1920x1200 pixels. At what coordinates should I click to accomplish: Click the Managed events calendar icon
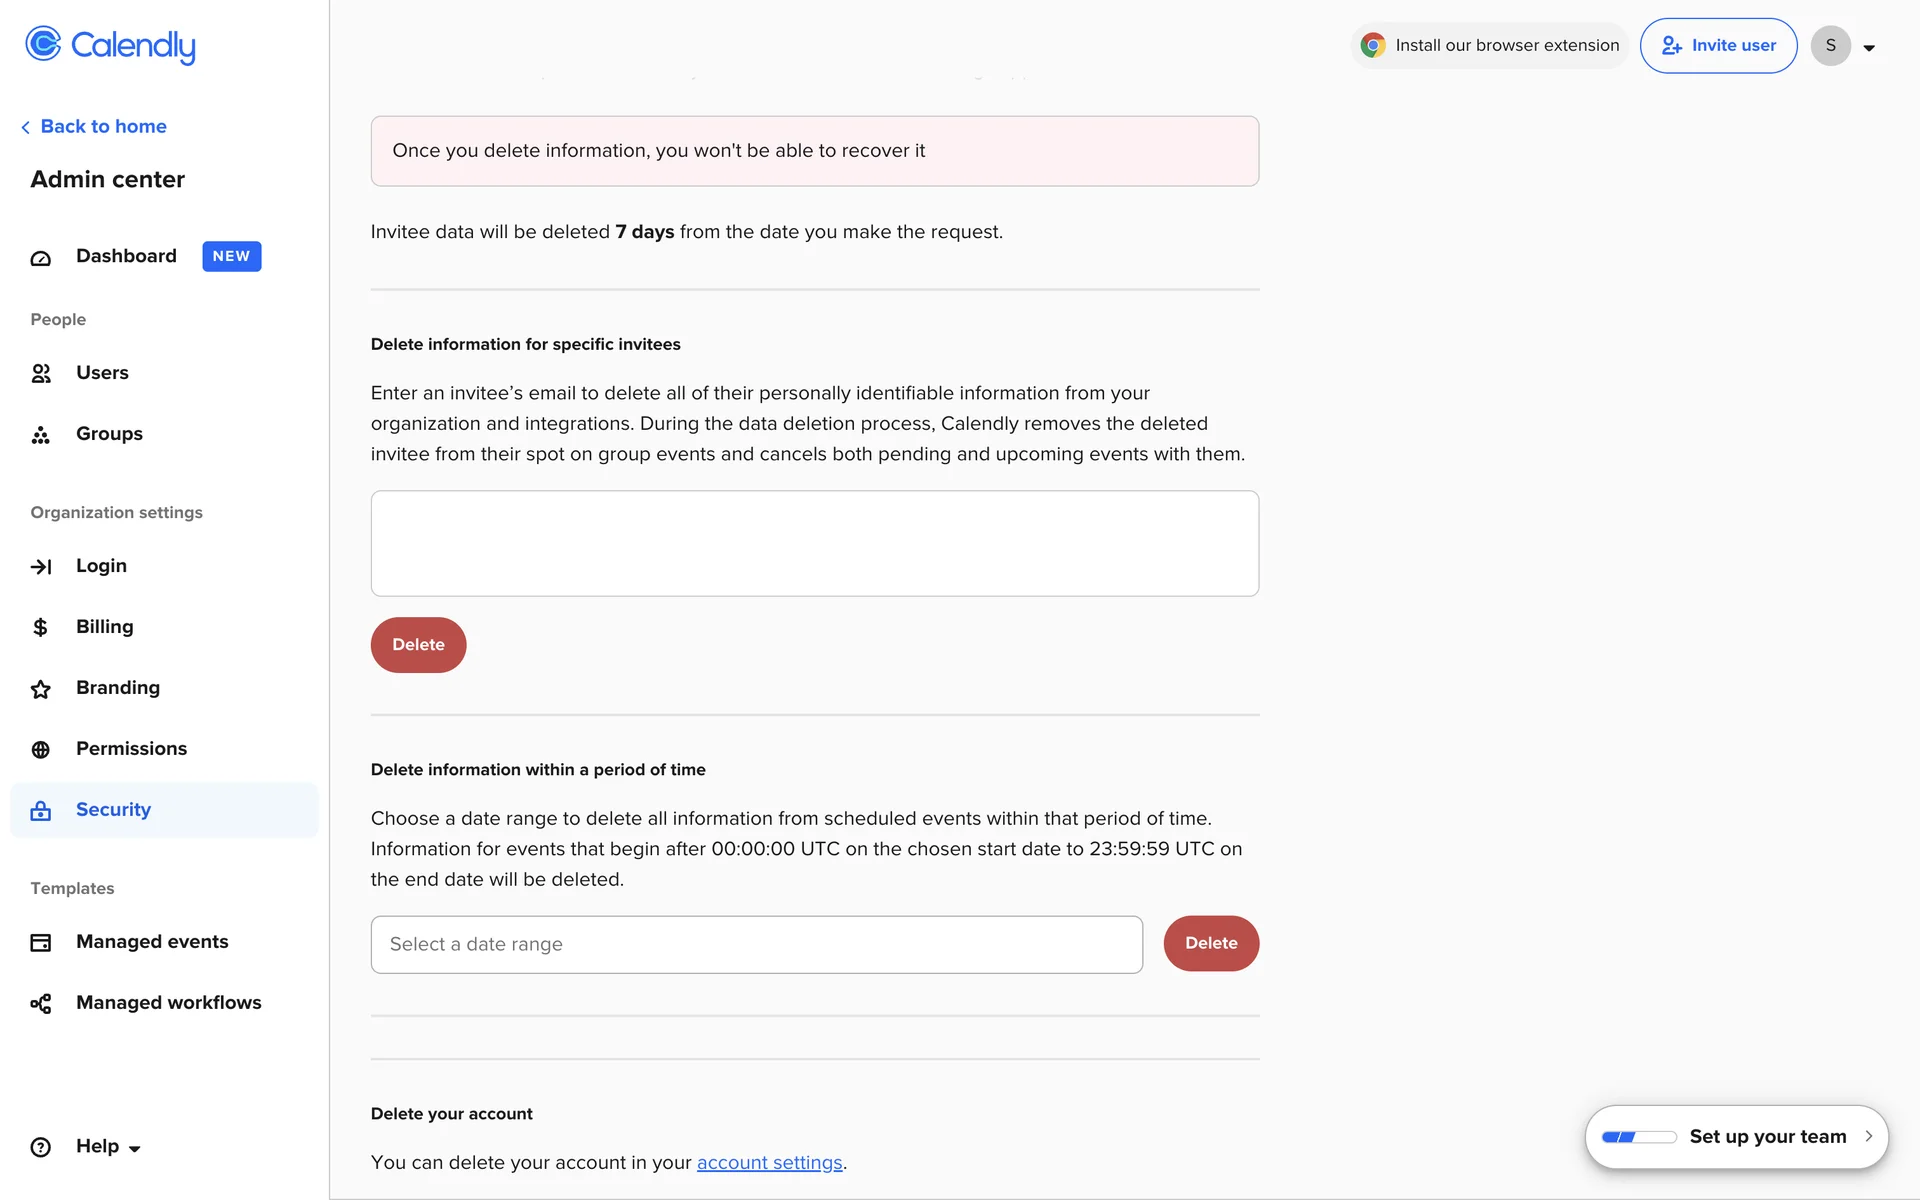point(41,943)
